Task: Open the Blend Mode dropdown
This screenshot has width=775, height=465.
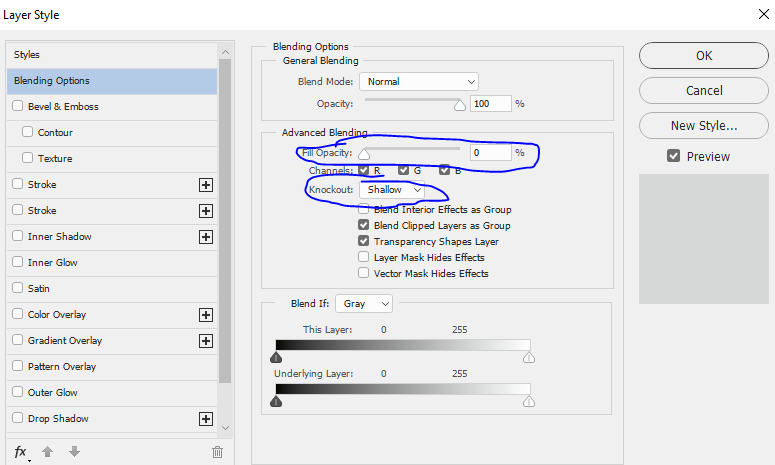Action: coord(419,82)
